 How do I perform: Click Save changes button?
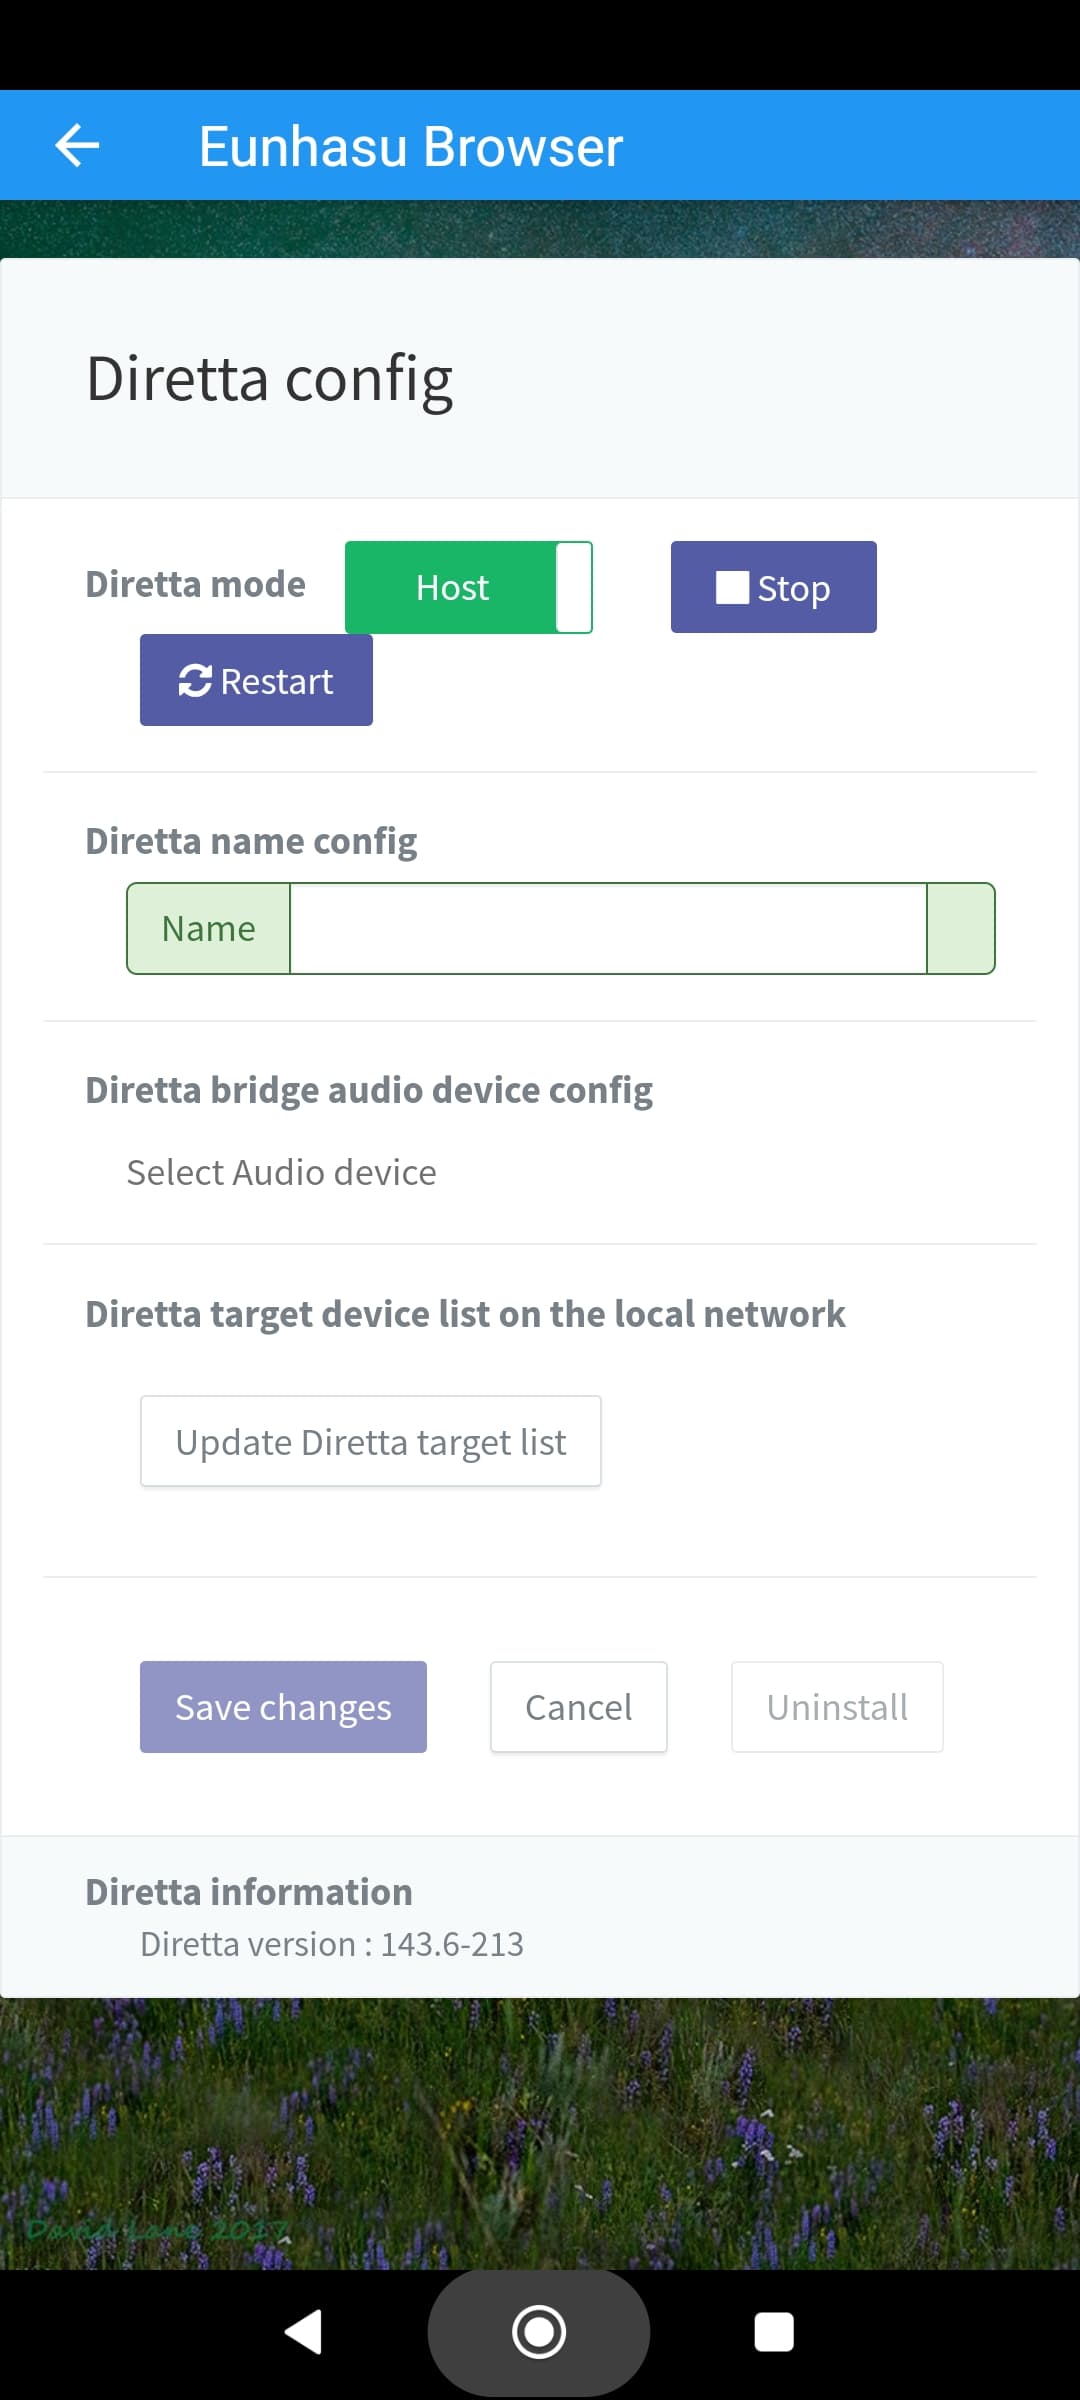coord(283,1707)
